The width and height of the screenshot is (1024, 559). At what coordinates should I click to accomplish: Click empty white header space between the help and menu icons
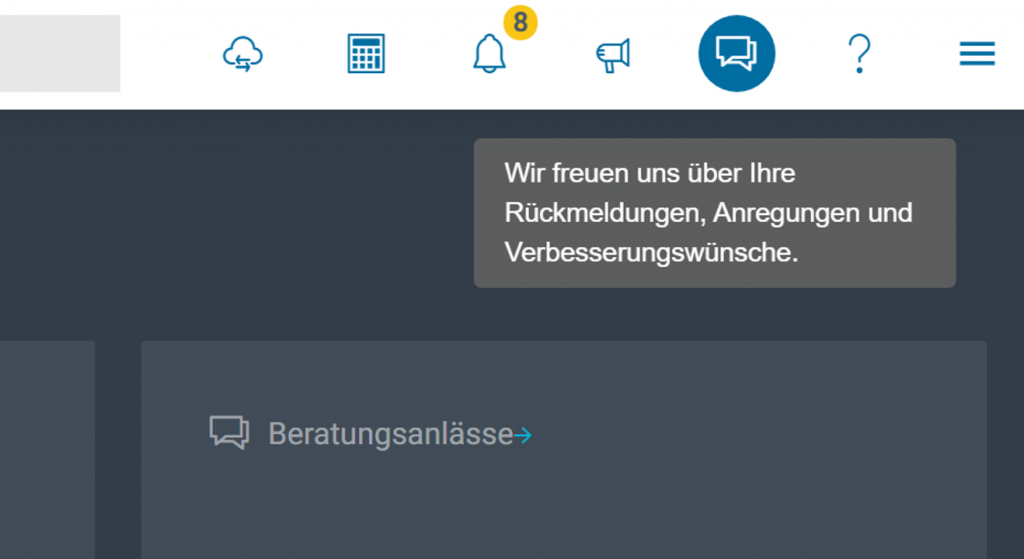pos(916,54)
